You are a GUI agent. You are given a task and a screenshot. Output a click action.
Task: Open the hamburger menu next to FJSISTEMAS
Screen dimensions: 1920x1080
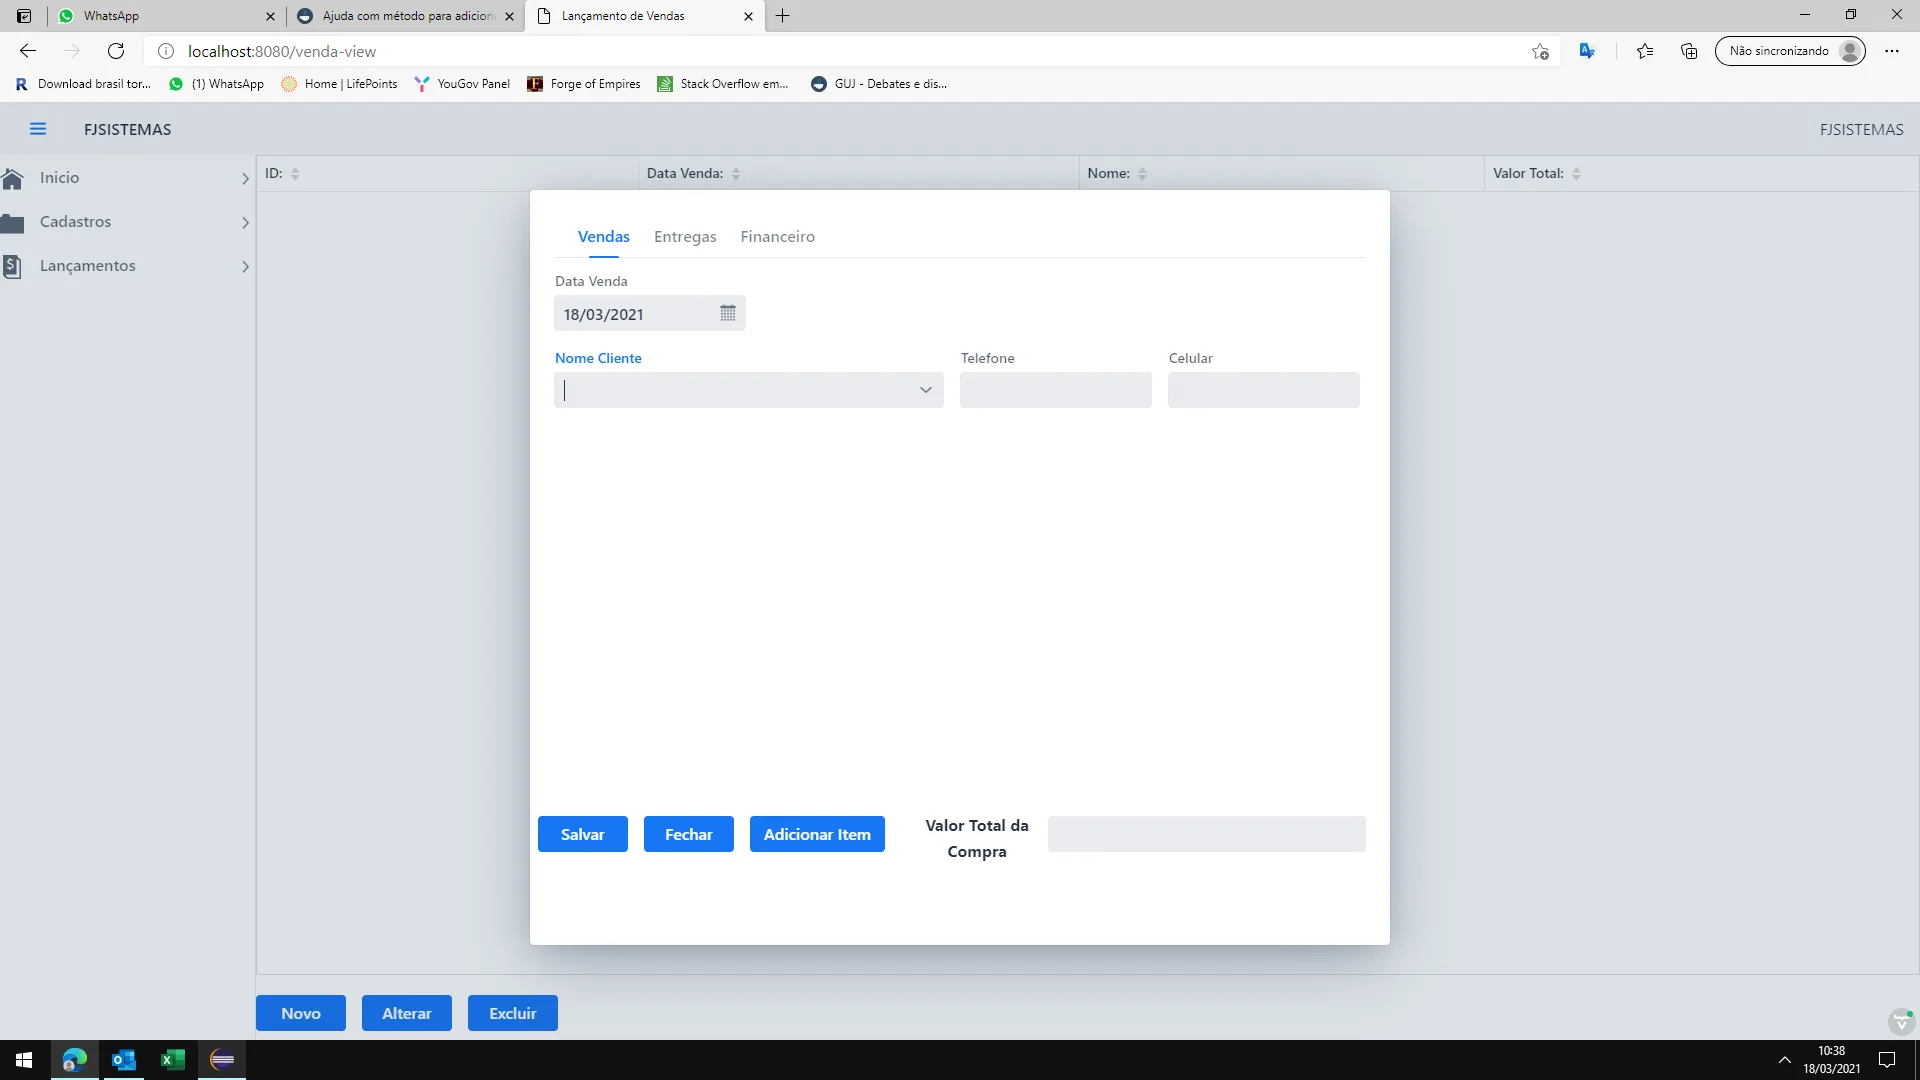38,129
